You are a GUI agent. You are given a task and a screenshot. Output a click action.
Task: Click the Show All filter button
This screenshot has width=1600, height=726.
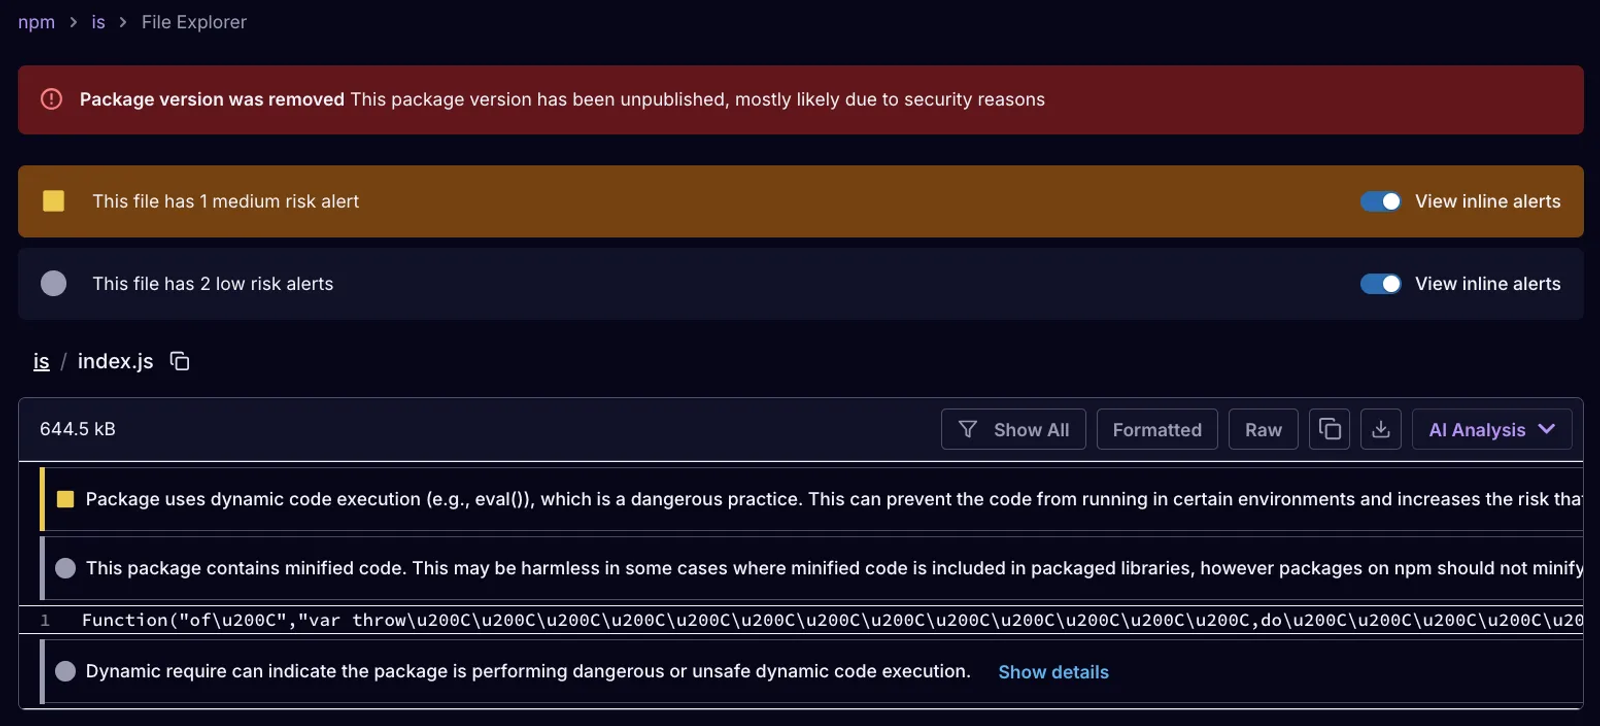point(1013,429)
